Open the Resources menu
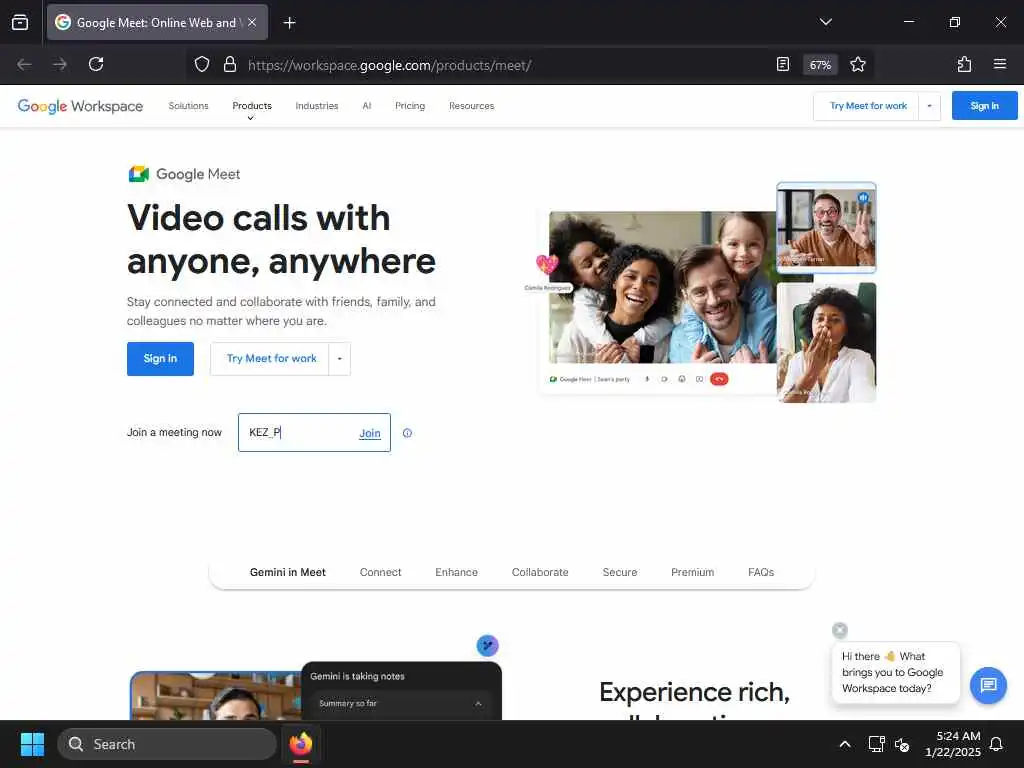 coord(472,106)
